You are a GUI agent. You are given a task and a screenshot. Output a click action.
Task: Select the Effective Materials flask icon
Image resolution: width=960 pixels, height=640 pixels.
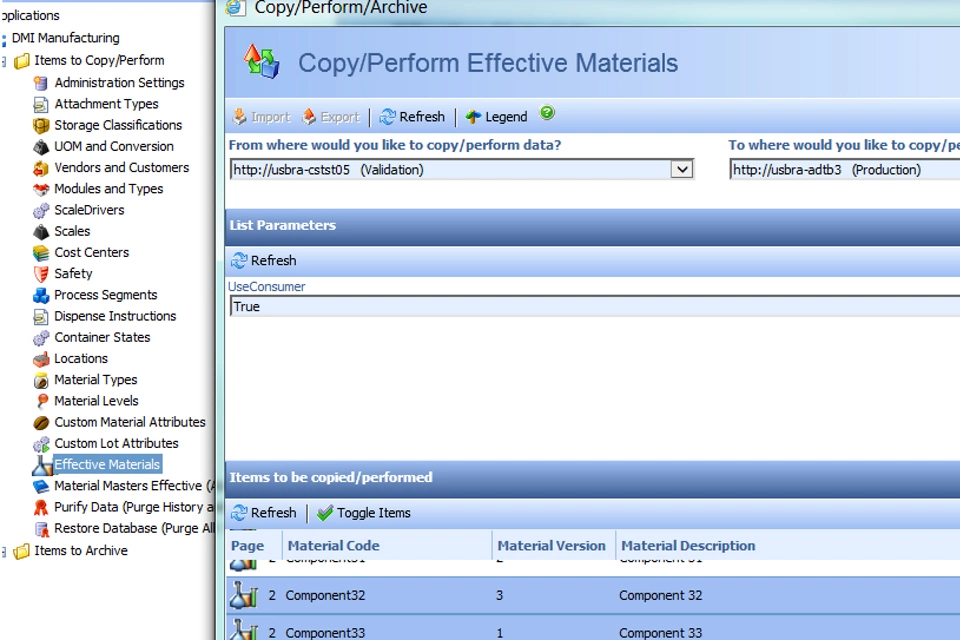42,465
